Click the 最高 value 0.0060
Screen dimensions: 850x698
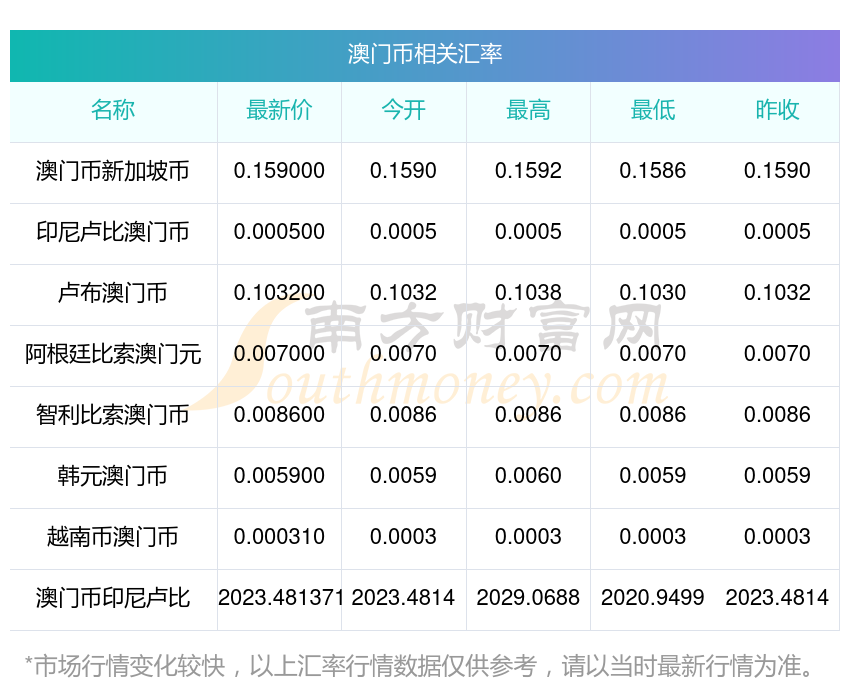[528, 476]
